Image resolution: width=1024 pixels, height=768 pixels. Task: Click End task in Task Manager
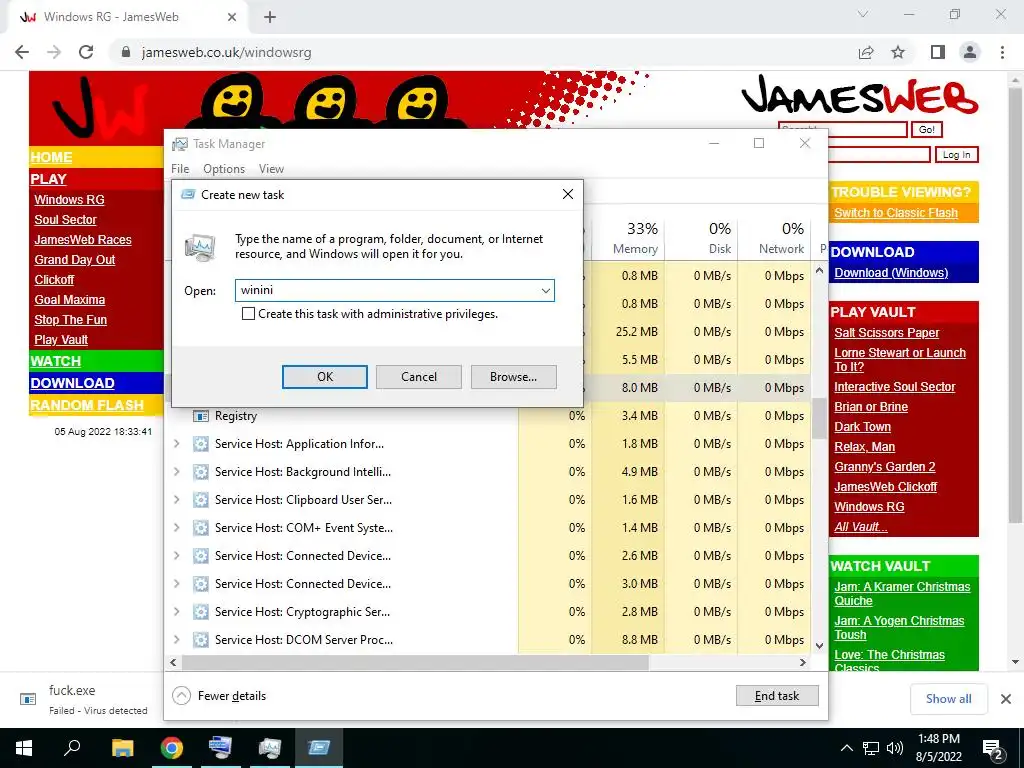click(x=777, y=696)
